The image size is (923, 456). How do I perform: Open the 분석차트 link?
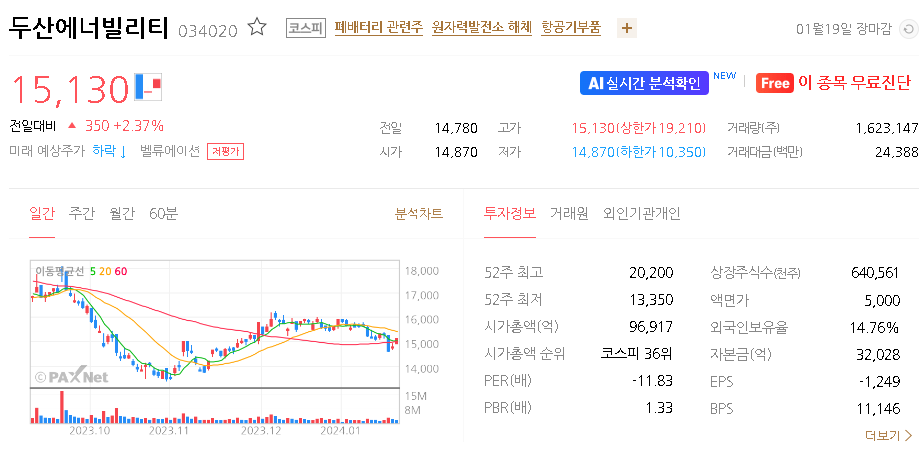(419, 214)
